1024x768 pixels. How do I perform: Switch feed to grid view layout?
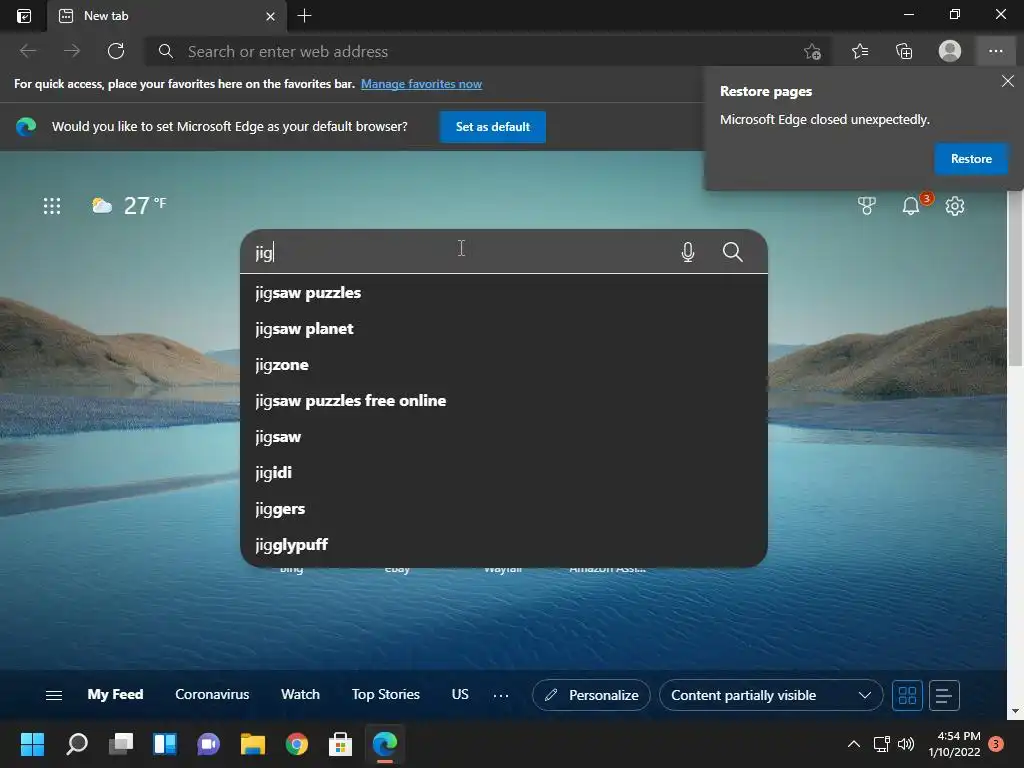(907, 696)
